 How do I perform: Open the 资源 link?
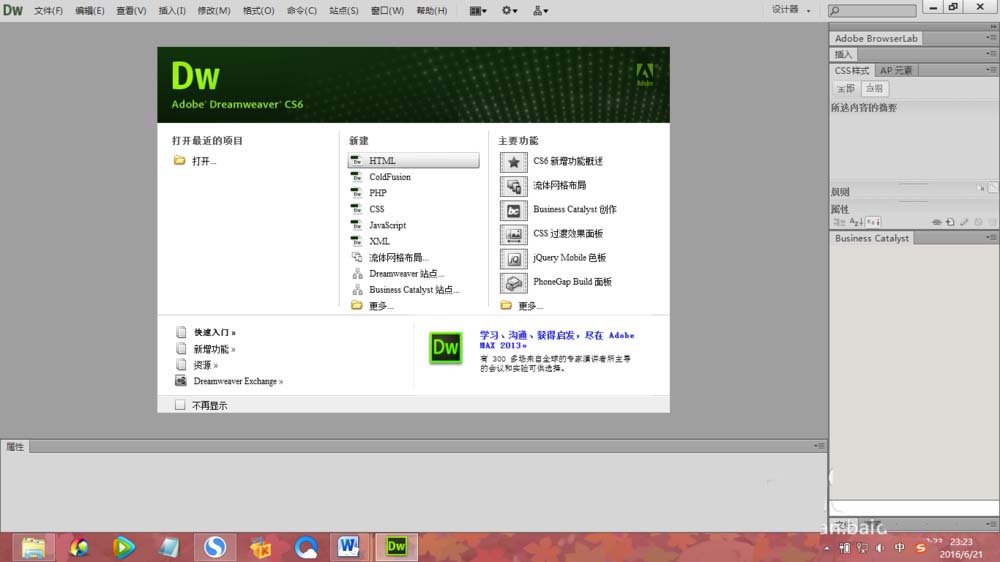point(205,365)
